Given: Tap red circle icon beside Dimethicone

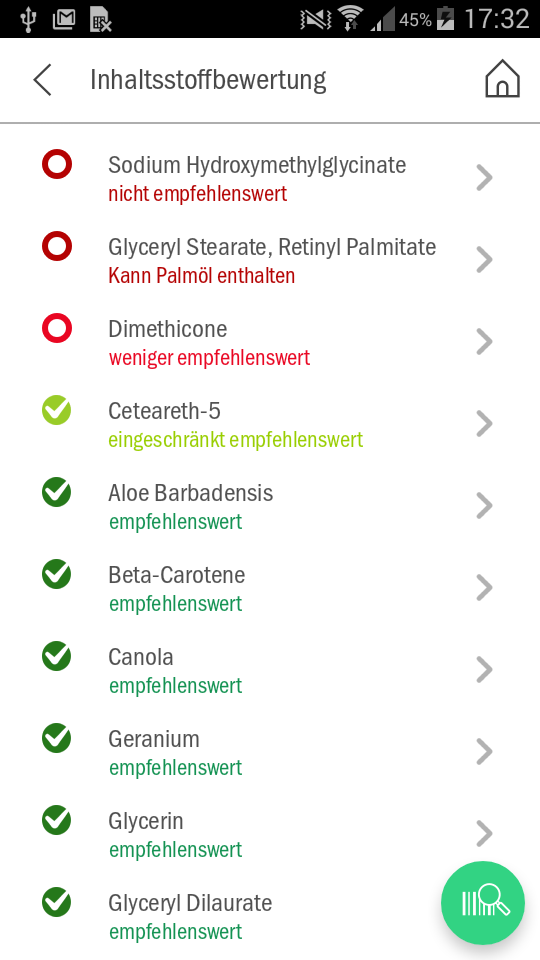Looking at the screenshot, I should click(57, 329).
